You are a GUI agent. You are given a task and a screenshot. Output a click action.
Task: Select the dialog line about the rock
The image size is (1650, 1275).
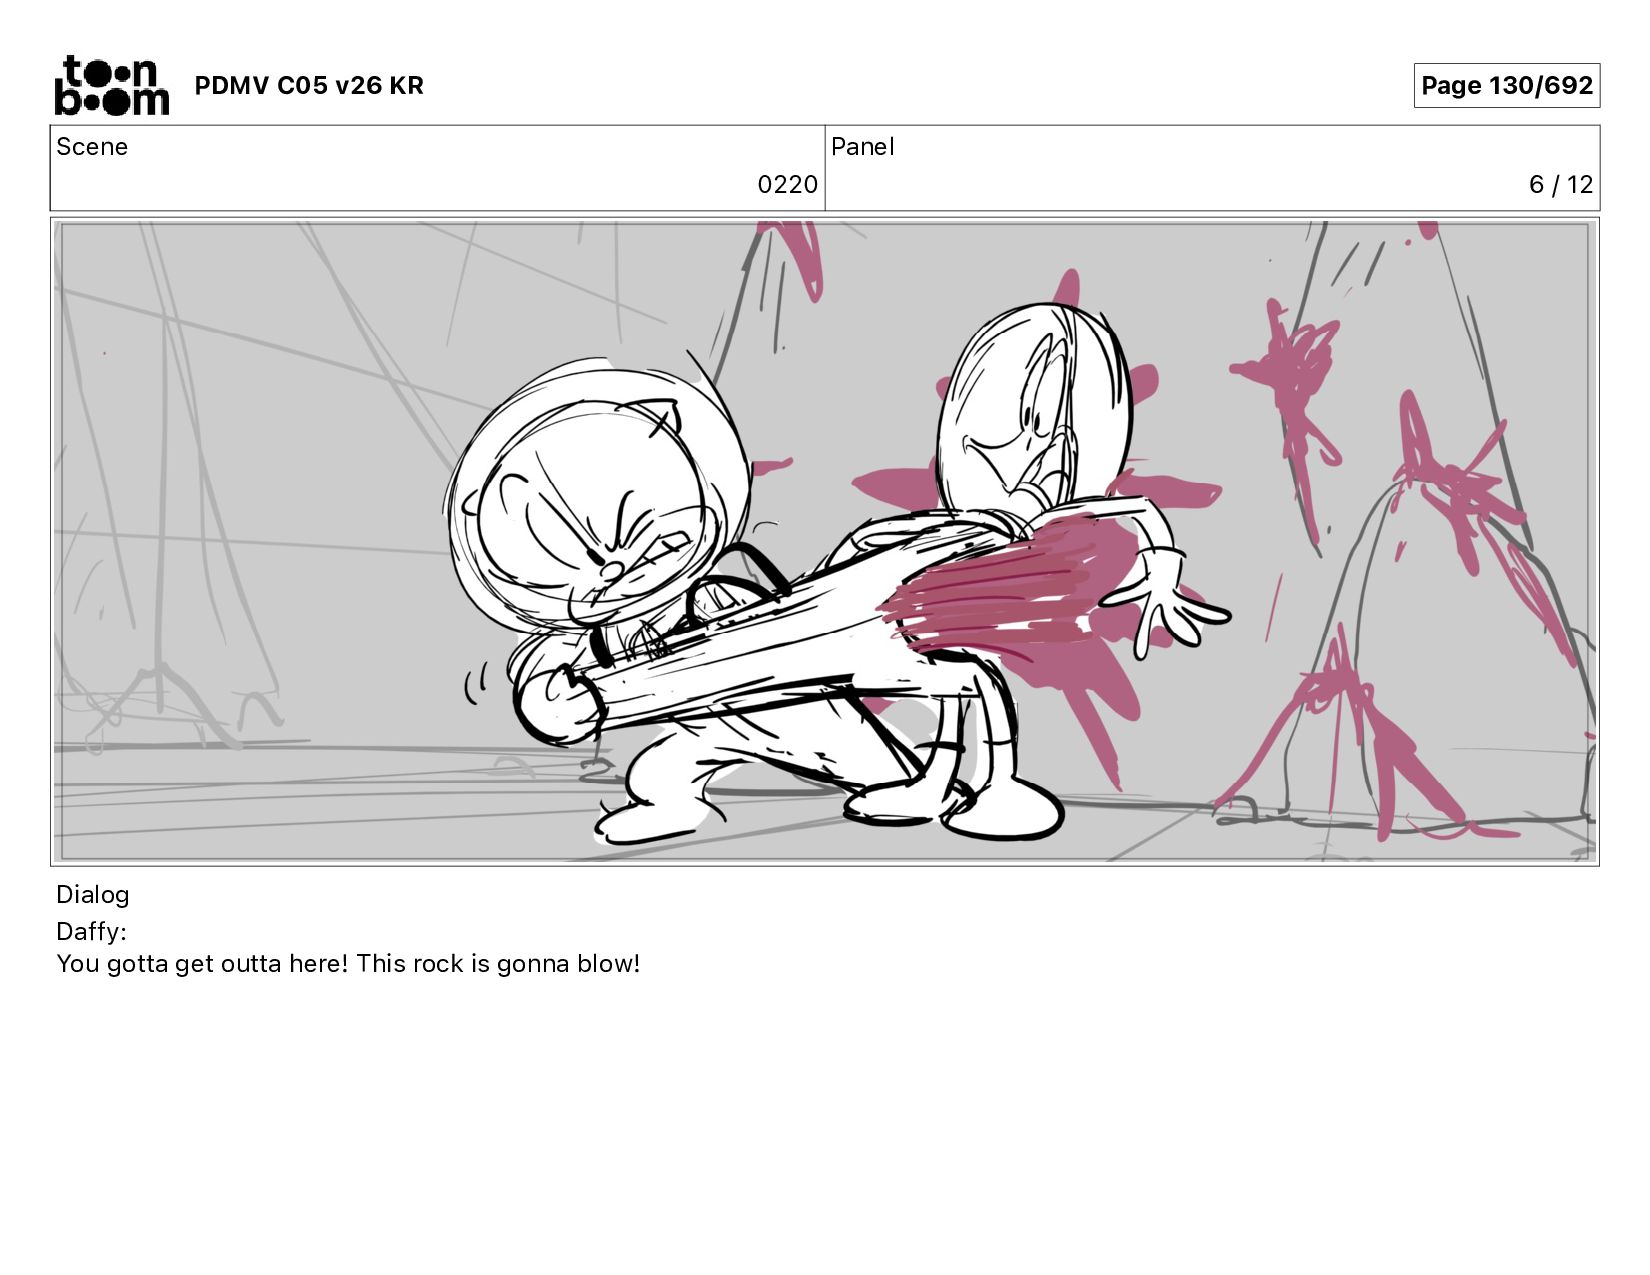348,964
